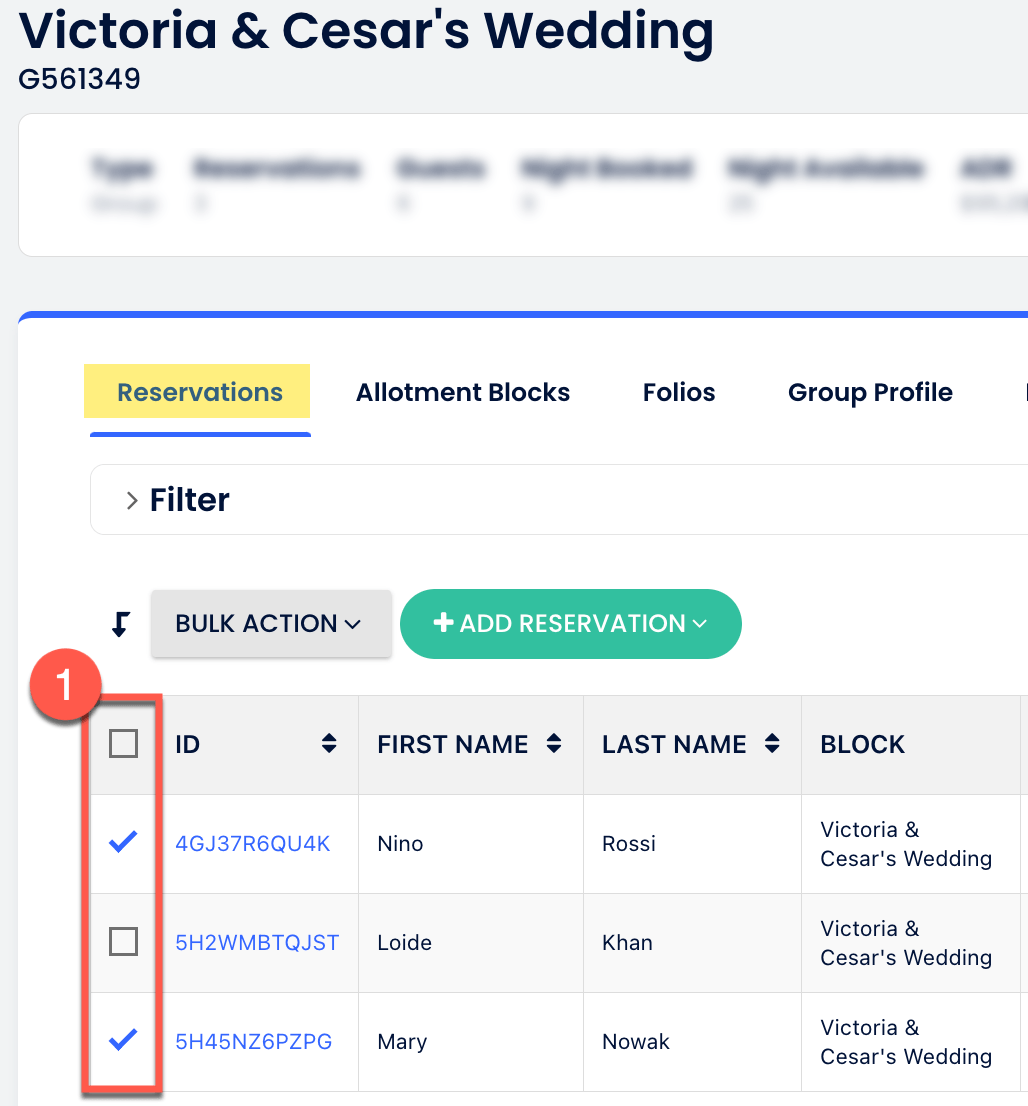Click the red step 1 badge
The height and width of the screenshot is (1106, 1028).
(x=65, y=684)
